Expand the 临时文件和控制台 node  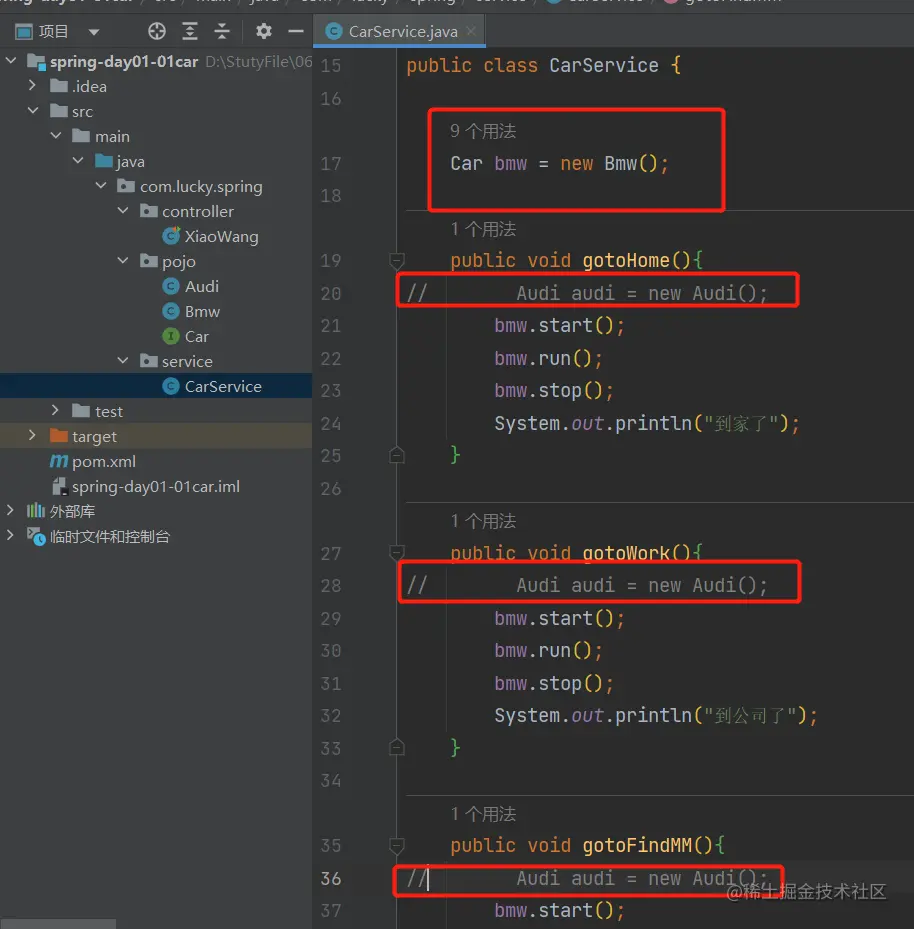[10, 535]
